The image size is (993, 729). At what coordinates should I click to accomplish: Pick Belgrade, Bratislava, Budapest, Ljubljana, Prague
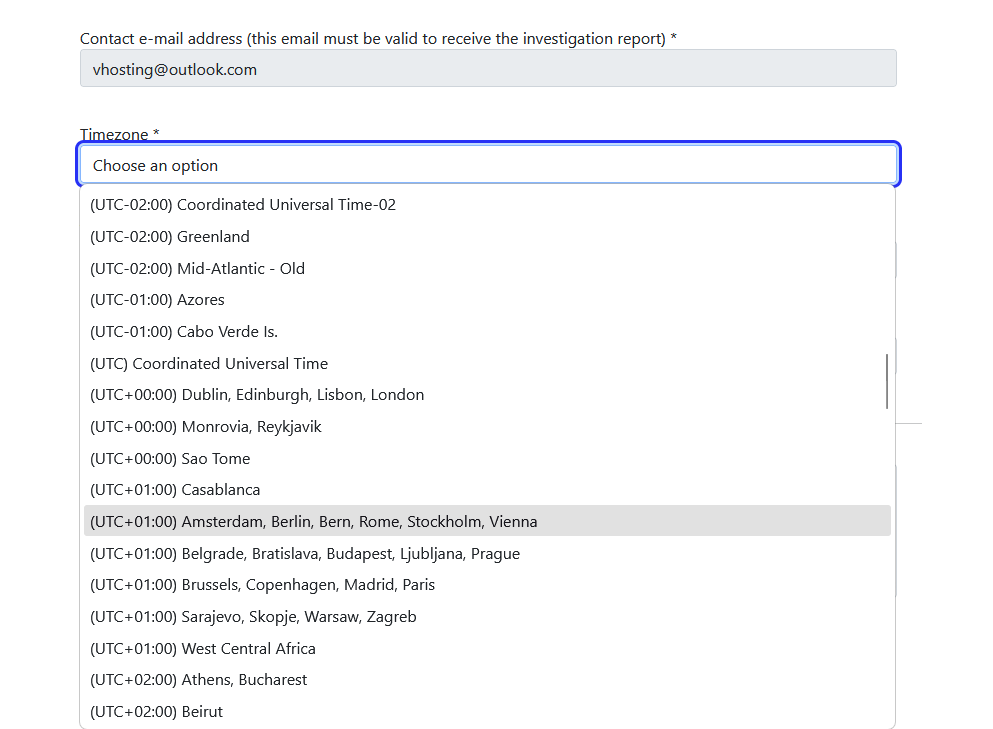[305, 554]
